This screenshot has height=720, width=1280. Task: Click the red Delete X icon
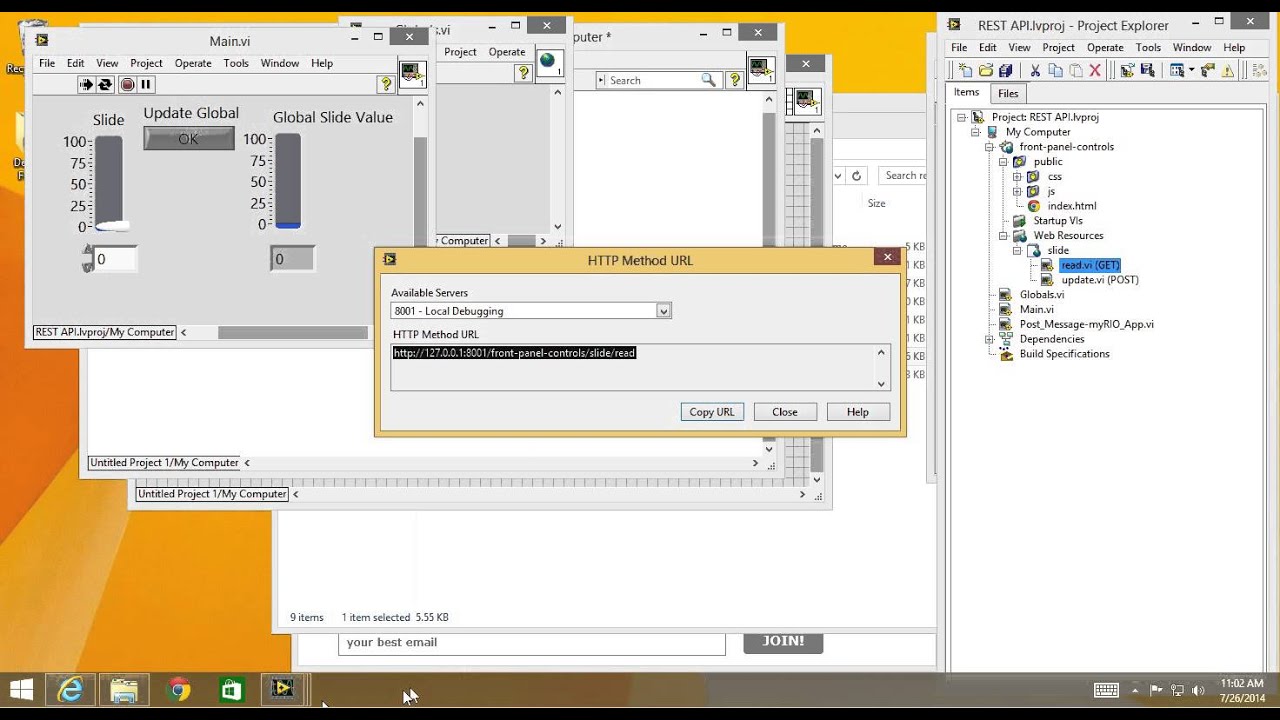click(x=1095, y=70)
